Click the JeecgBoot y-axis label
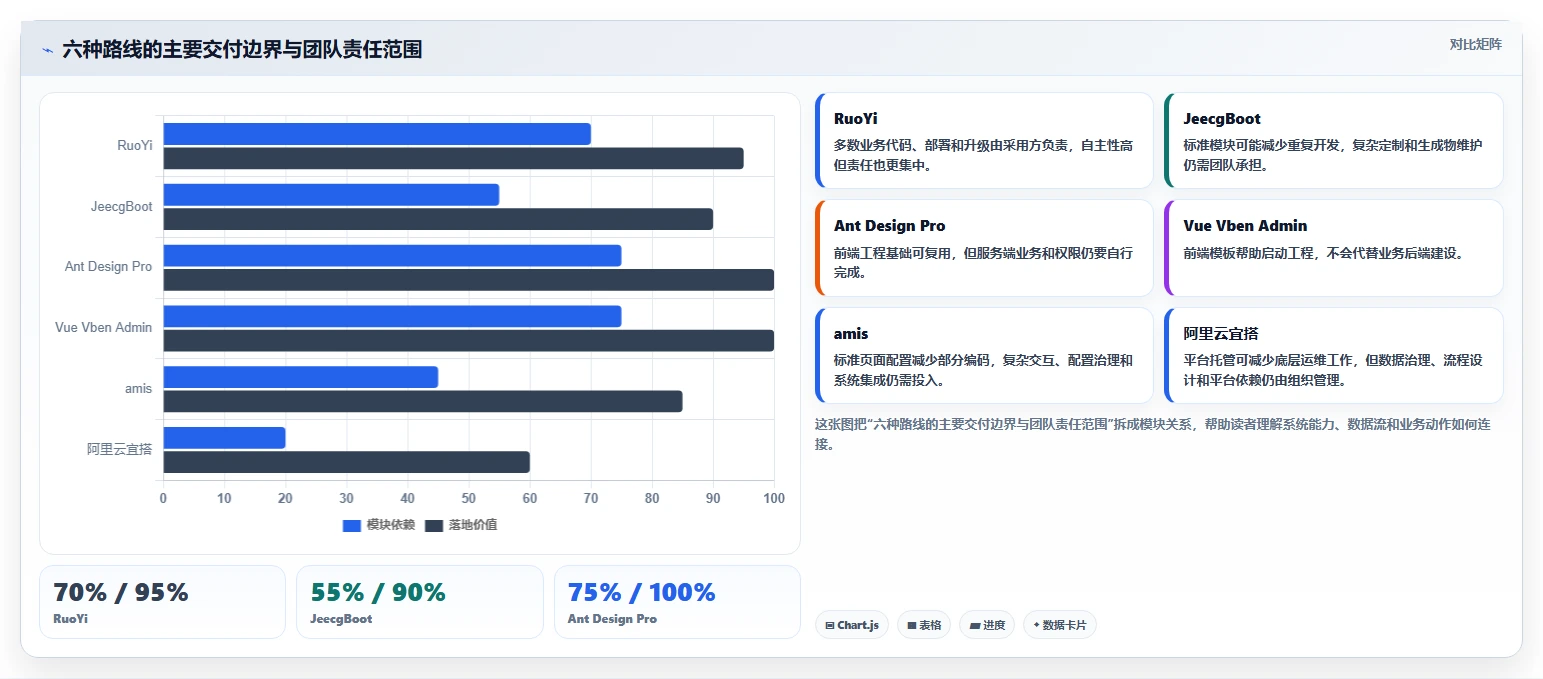This screenshot has width=1543, height=679. [122, 207]
